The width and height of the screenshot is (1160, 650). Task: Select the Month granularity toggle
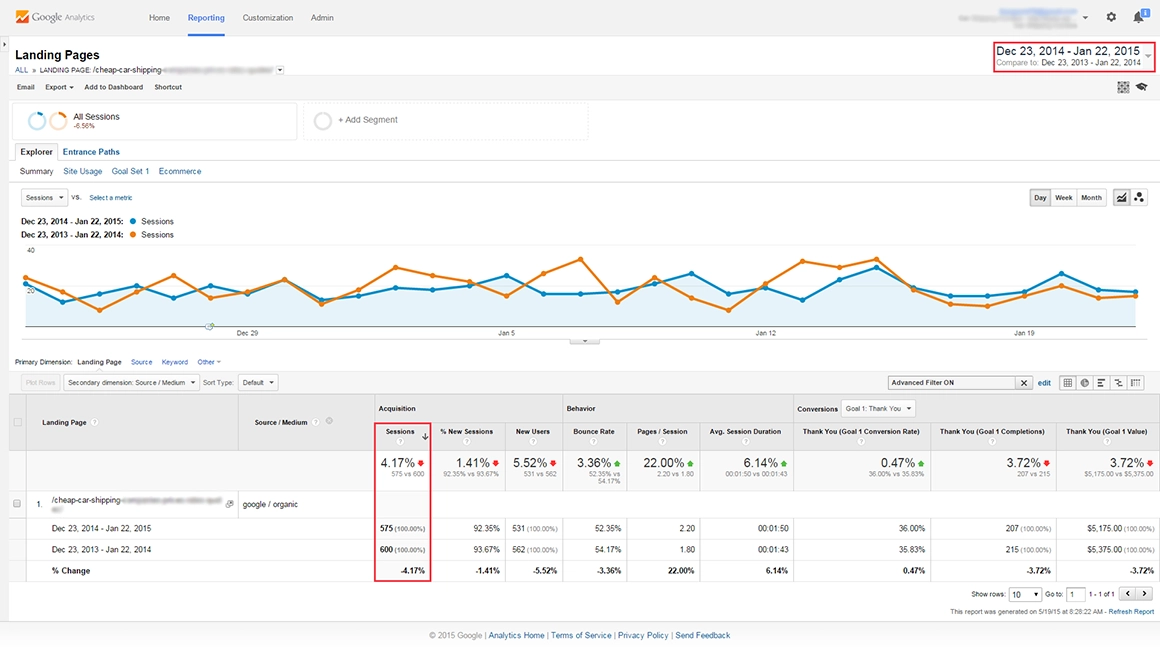pyautogui.click(x=1091, y=197)
